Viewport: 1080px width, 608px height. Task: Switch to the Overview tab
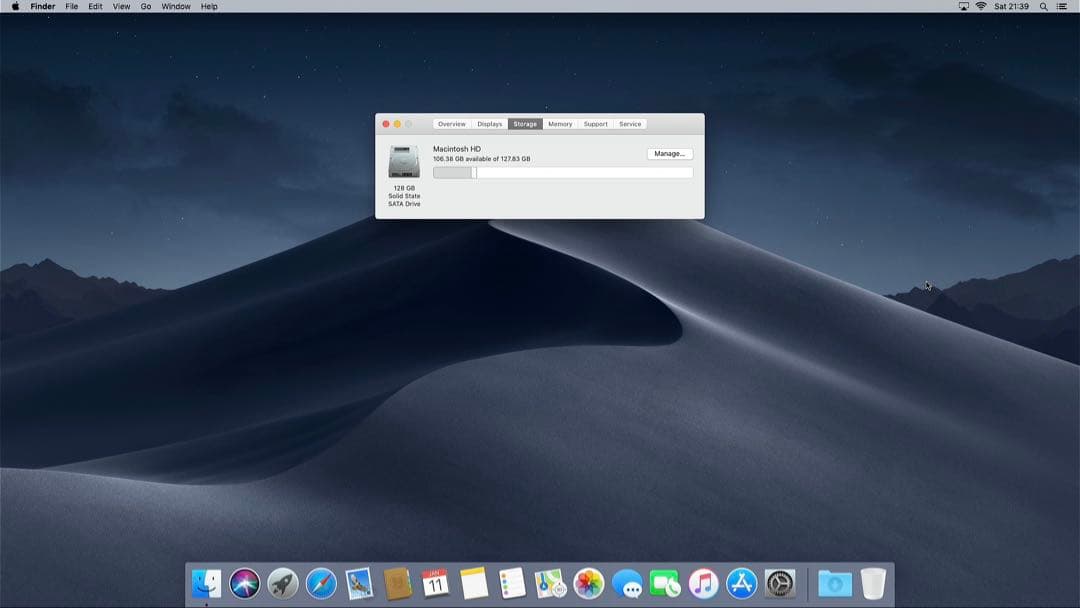(451, 123)
